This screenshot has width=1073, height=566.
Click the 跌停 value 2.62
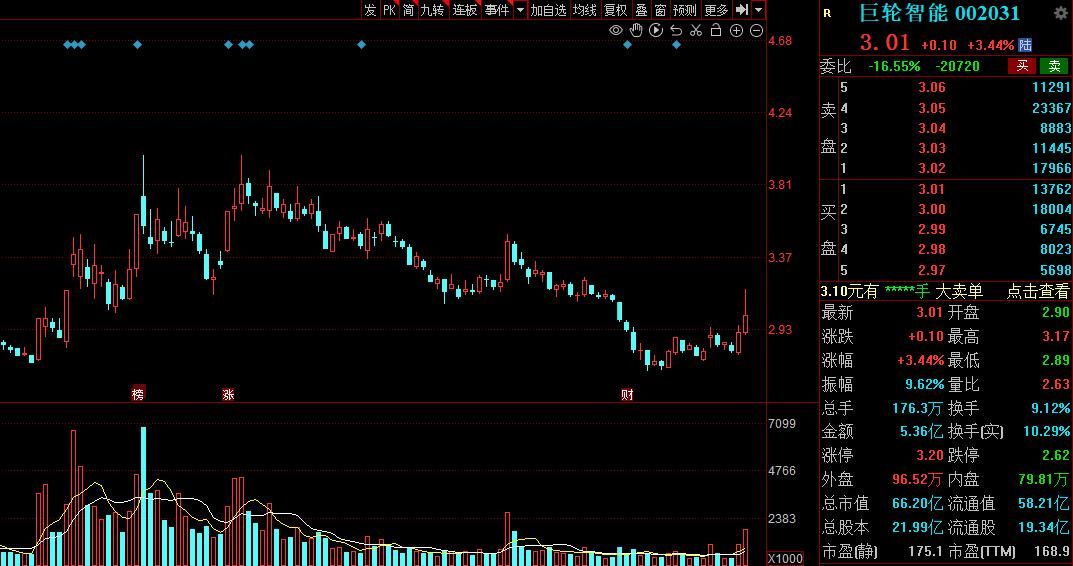click(1057, 455)
